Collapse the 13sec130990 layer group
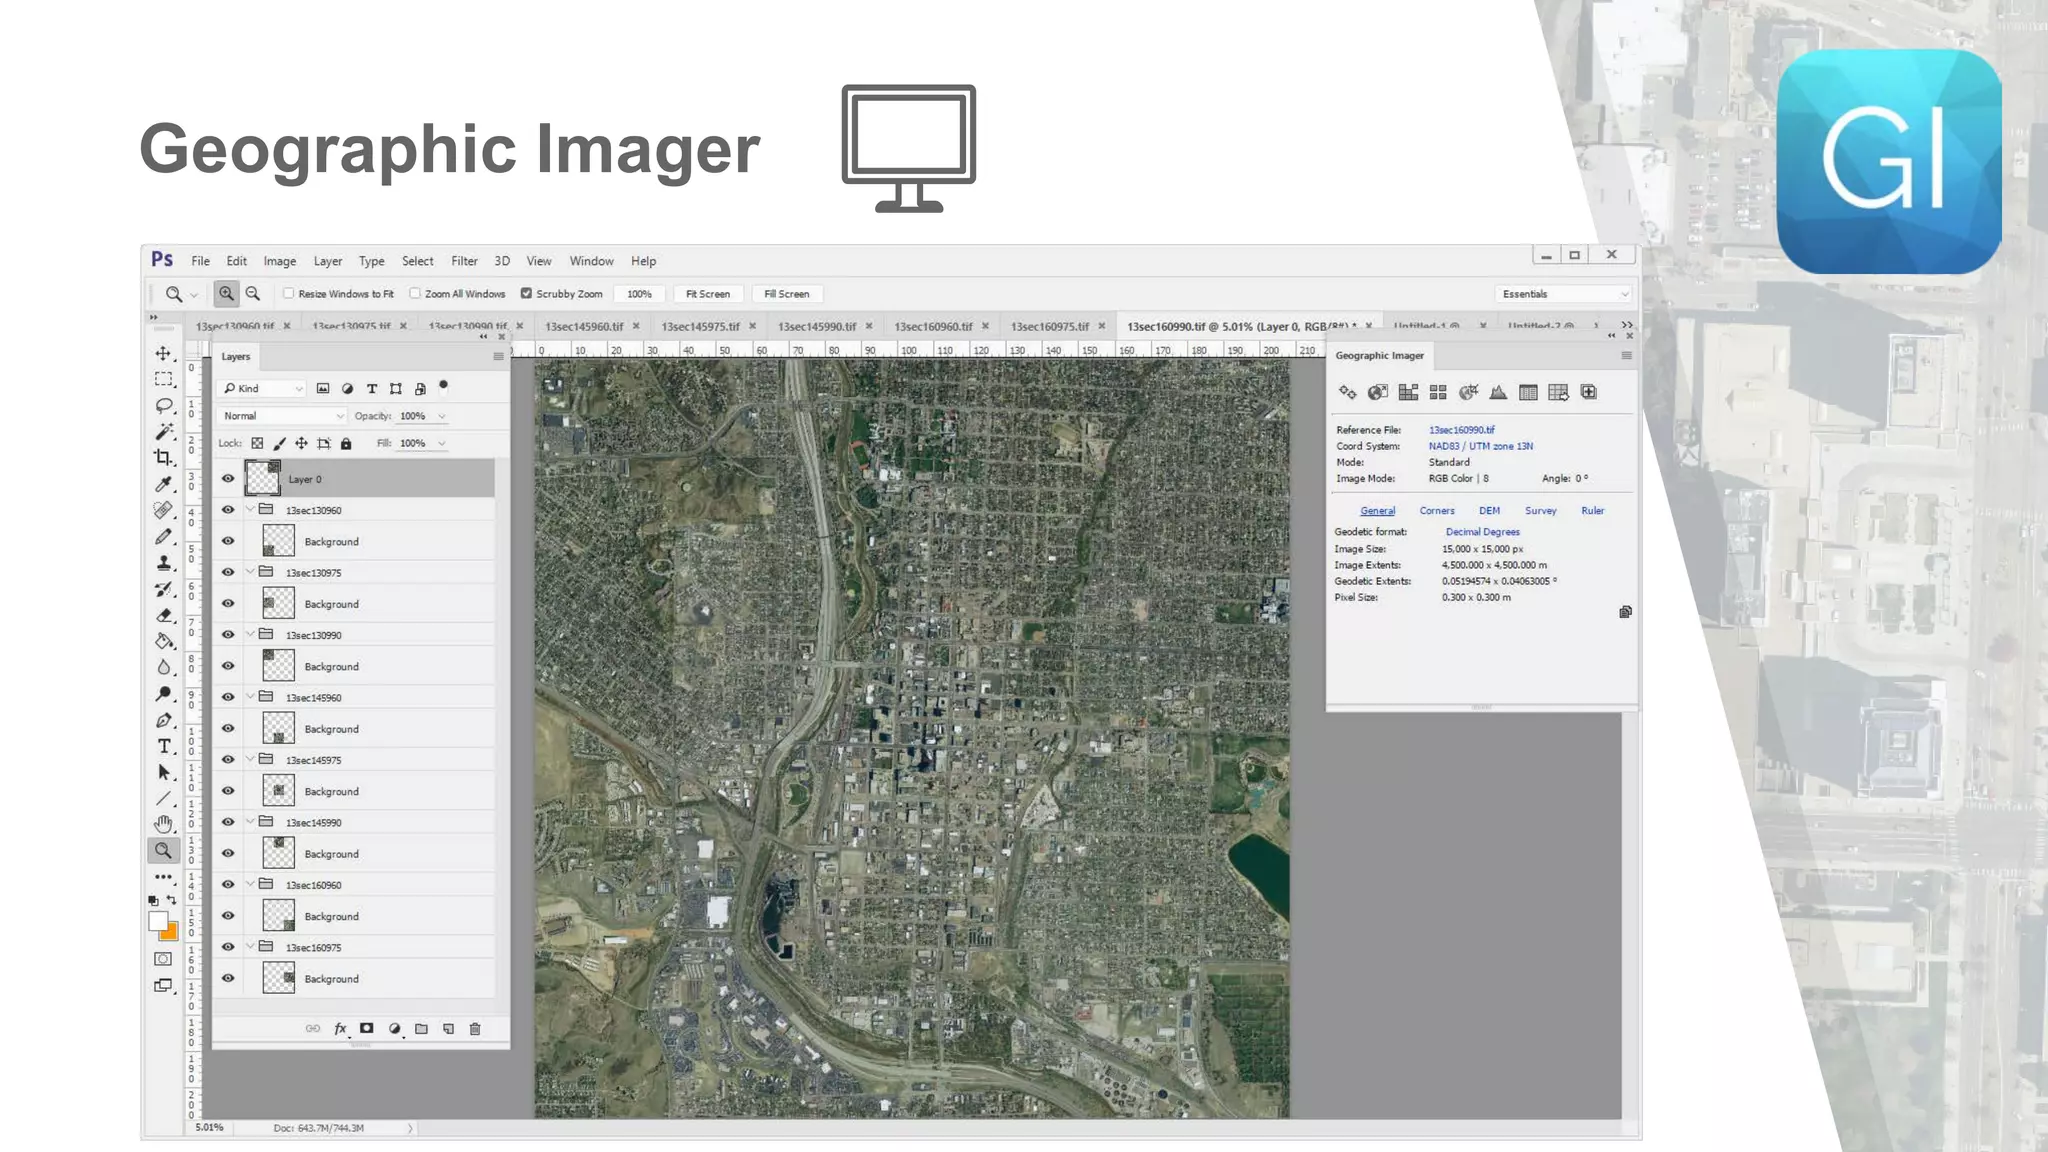The image size is (2048, 1152). 250,635
